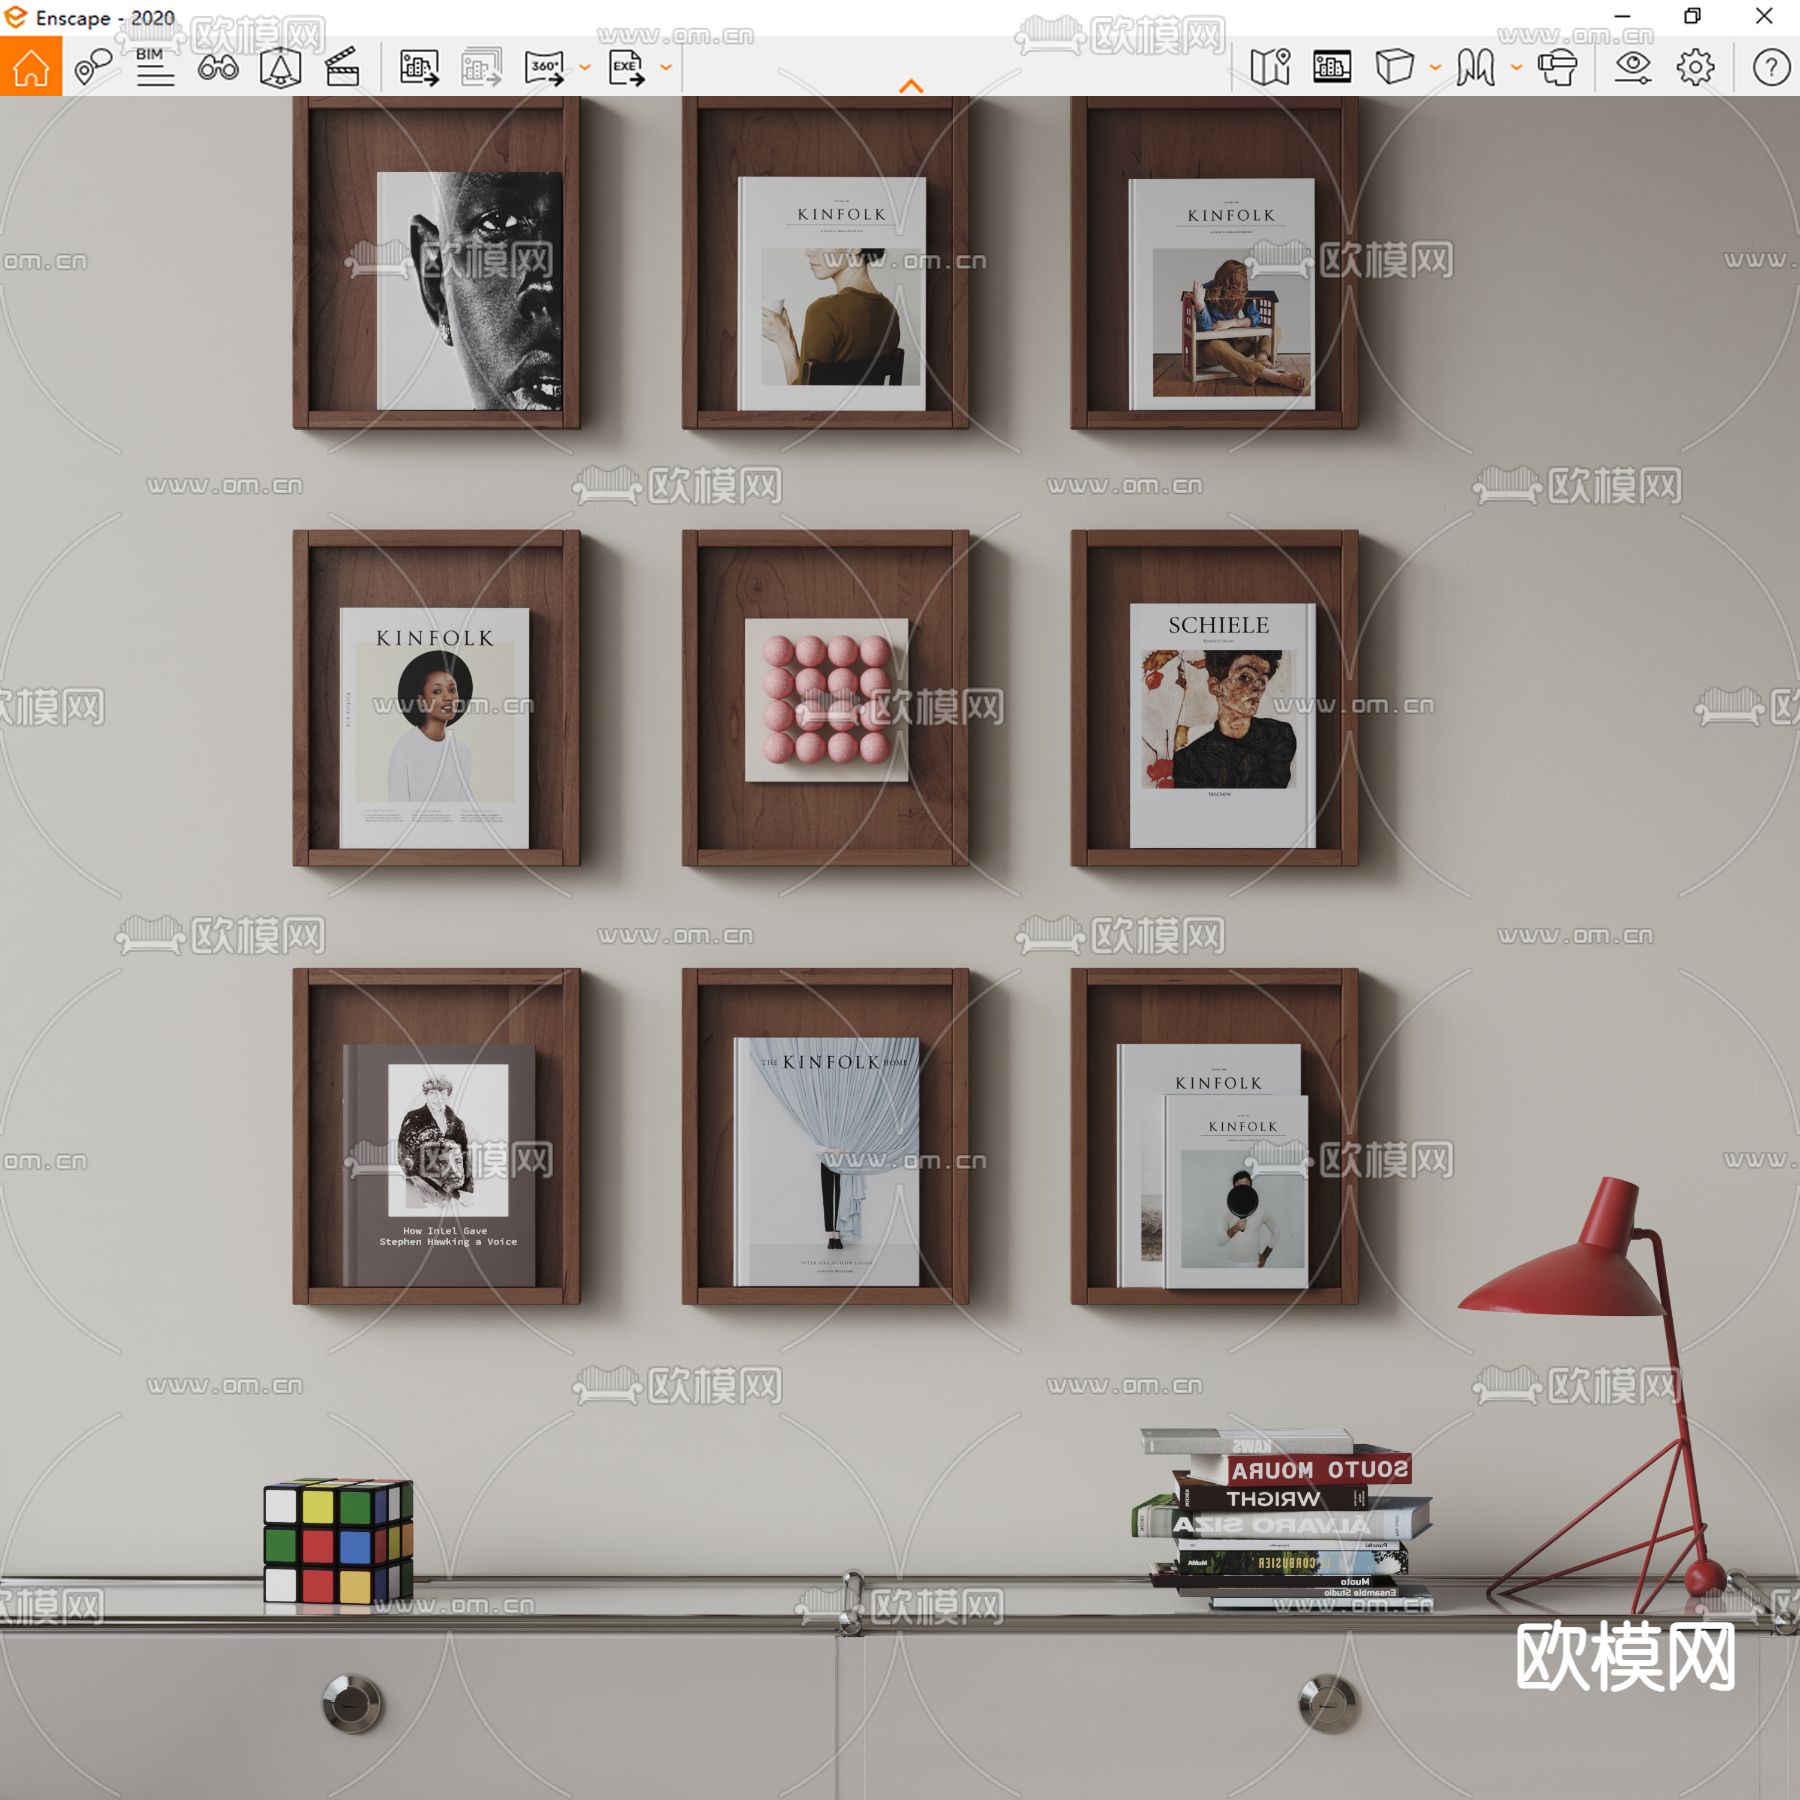Open the video editor clapperboard

pyautogui.click(x=343, y=67)
